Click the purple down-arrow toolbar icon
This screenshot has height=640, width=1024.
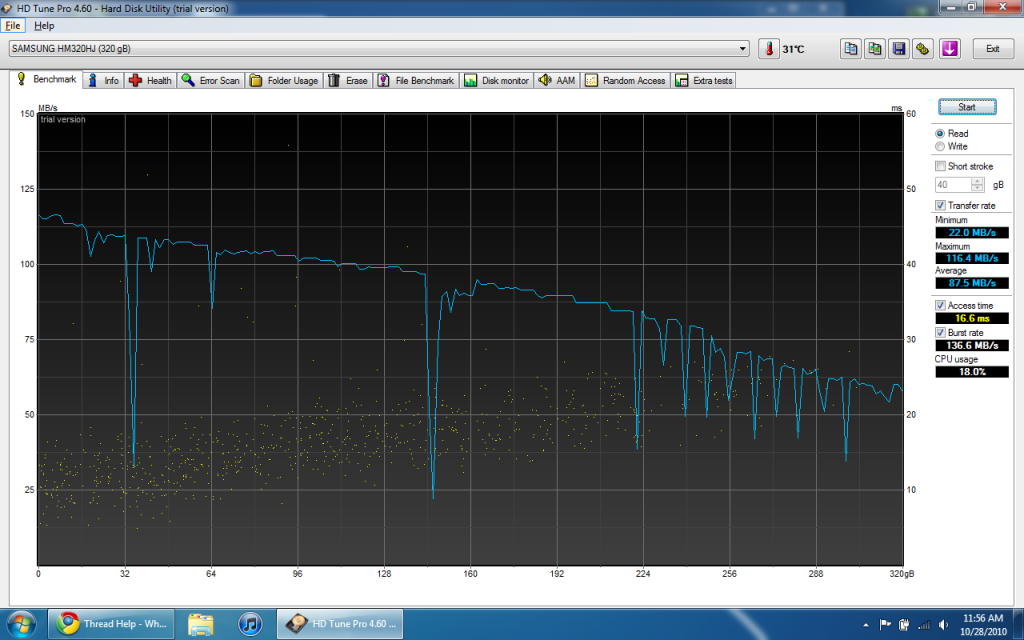click(950, 49)
